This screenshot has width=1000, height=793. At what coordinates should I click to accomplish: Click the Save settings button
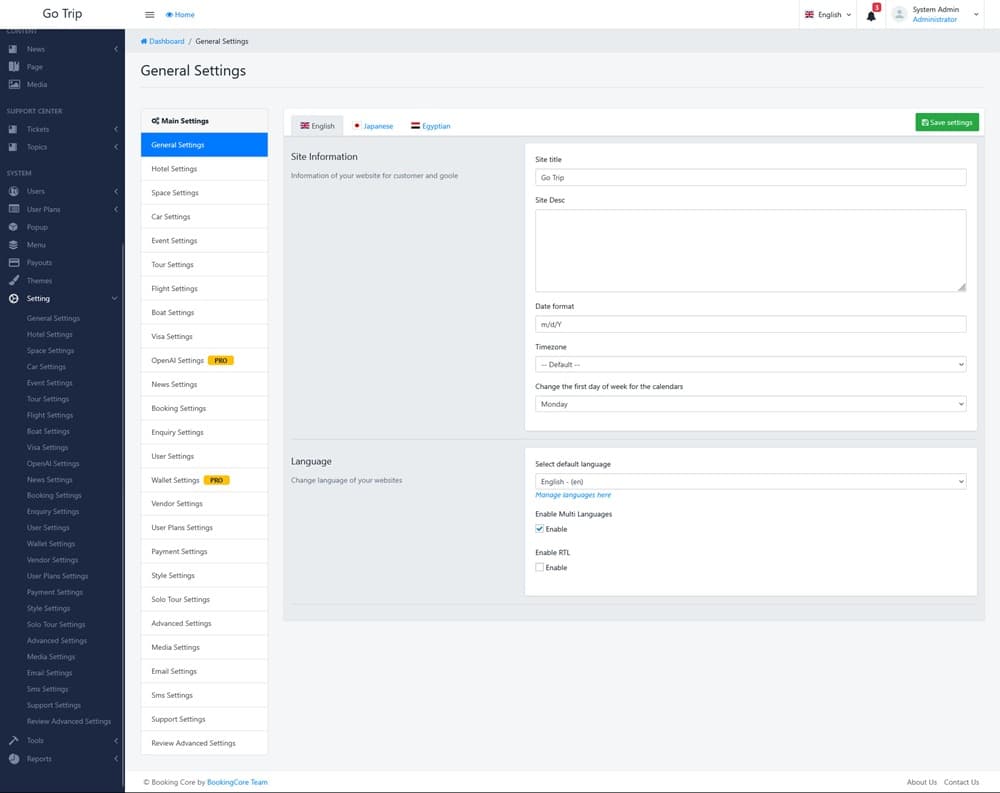click(946, 122)
